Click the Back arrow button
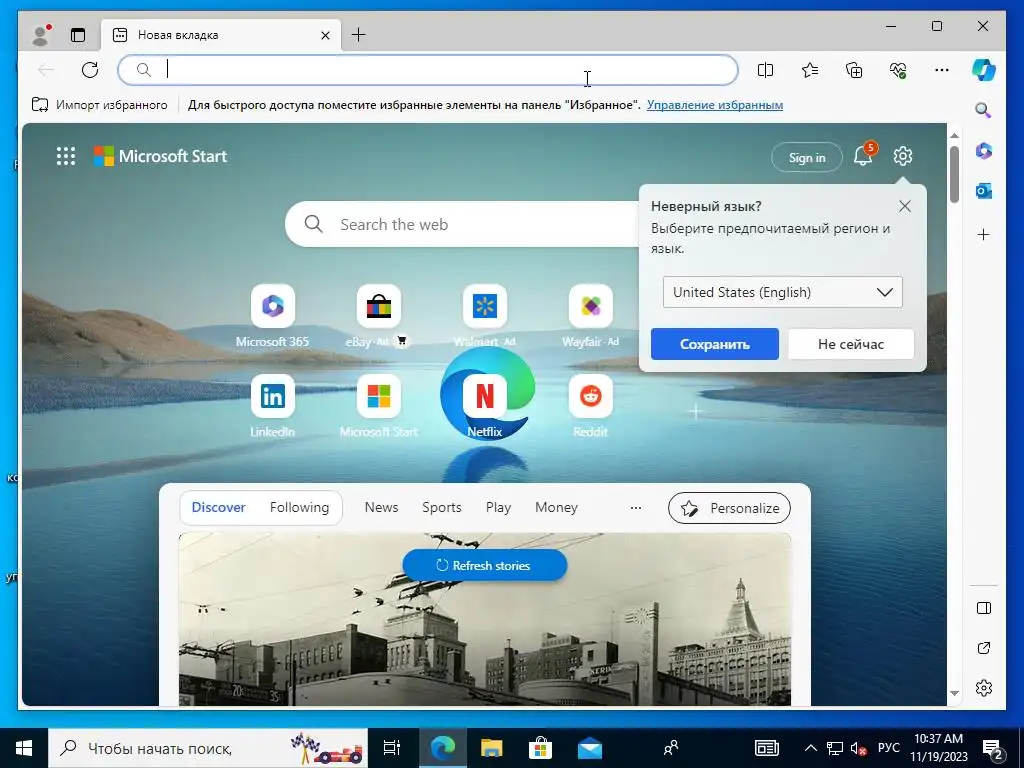Viewport: 1024px width, 768px height. point(46,69)
